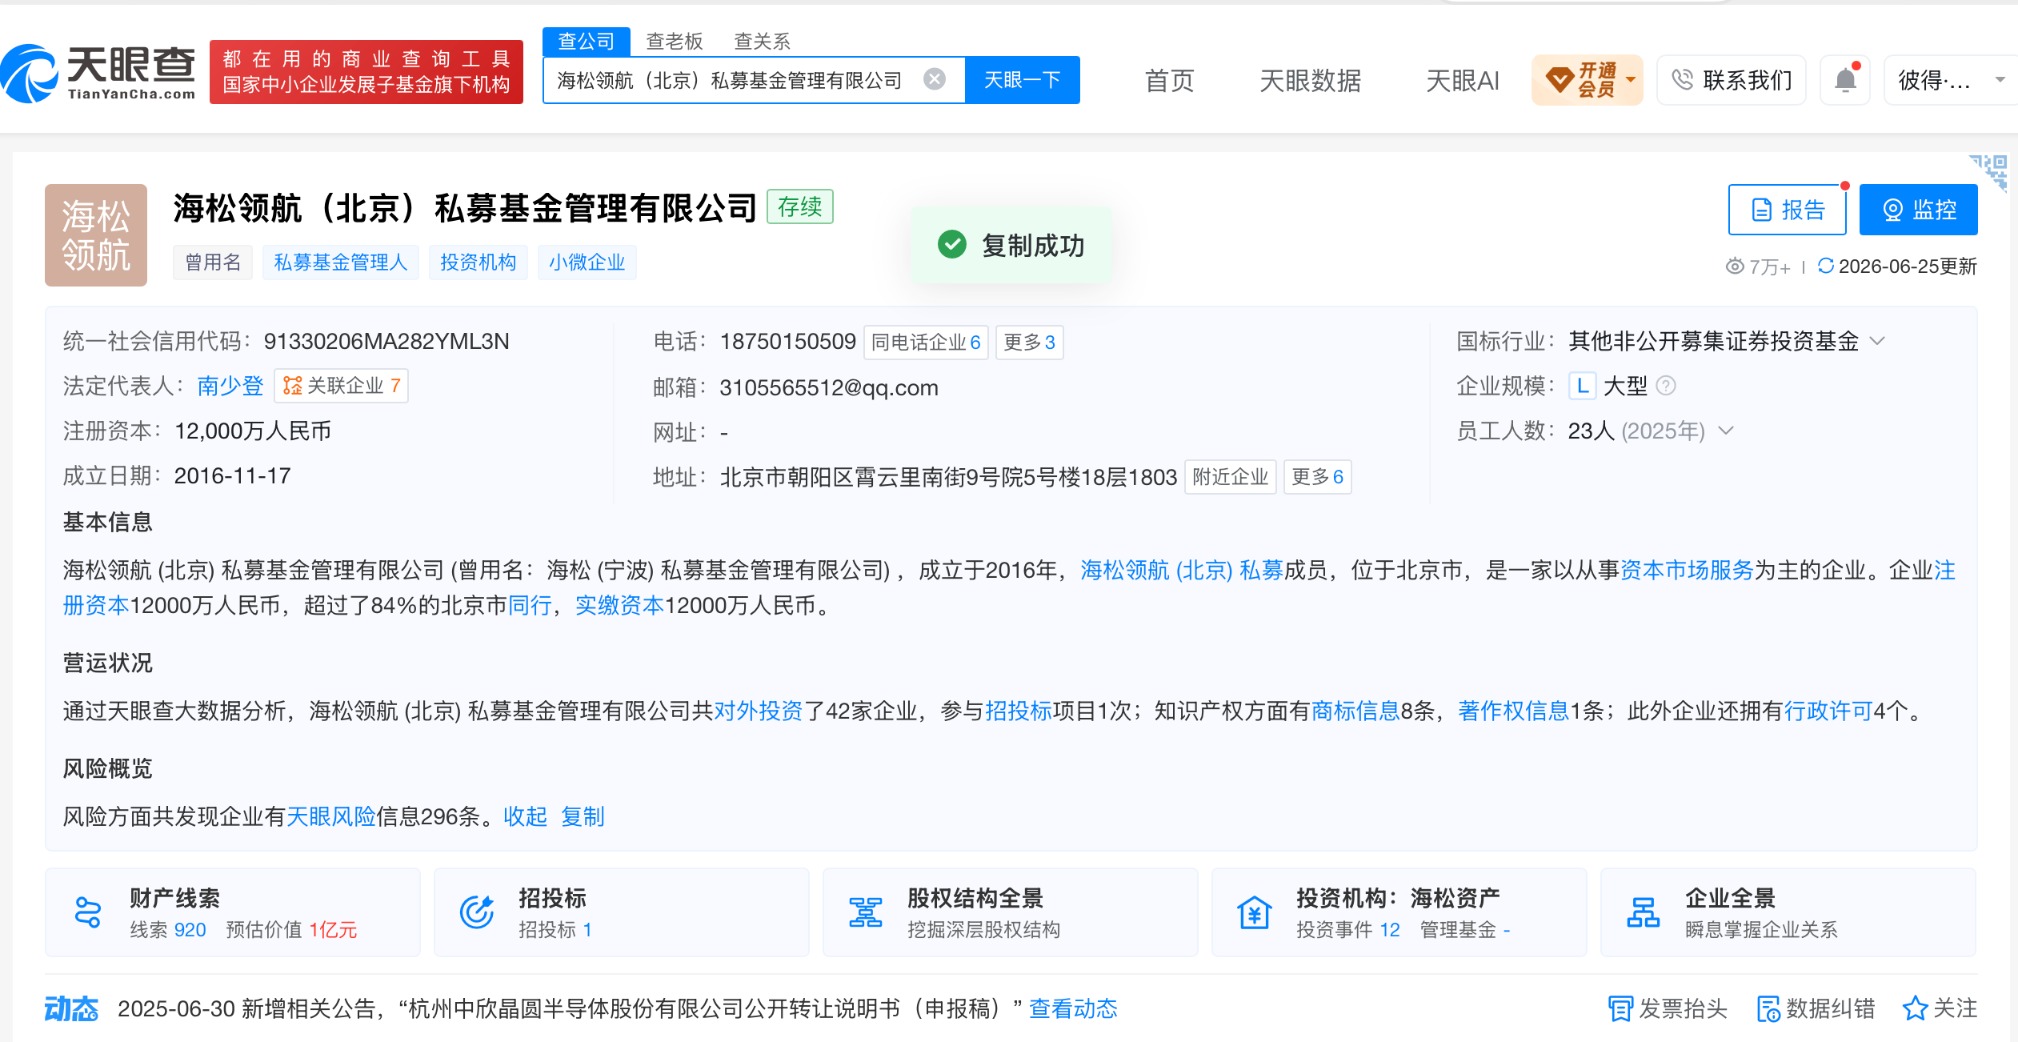Open the QR code icon at card corner
The width and height of the screenshot is (2018, 1042).
pyautogui.click(x=1989, y=171)
